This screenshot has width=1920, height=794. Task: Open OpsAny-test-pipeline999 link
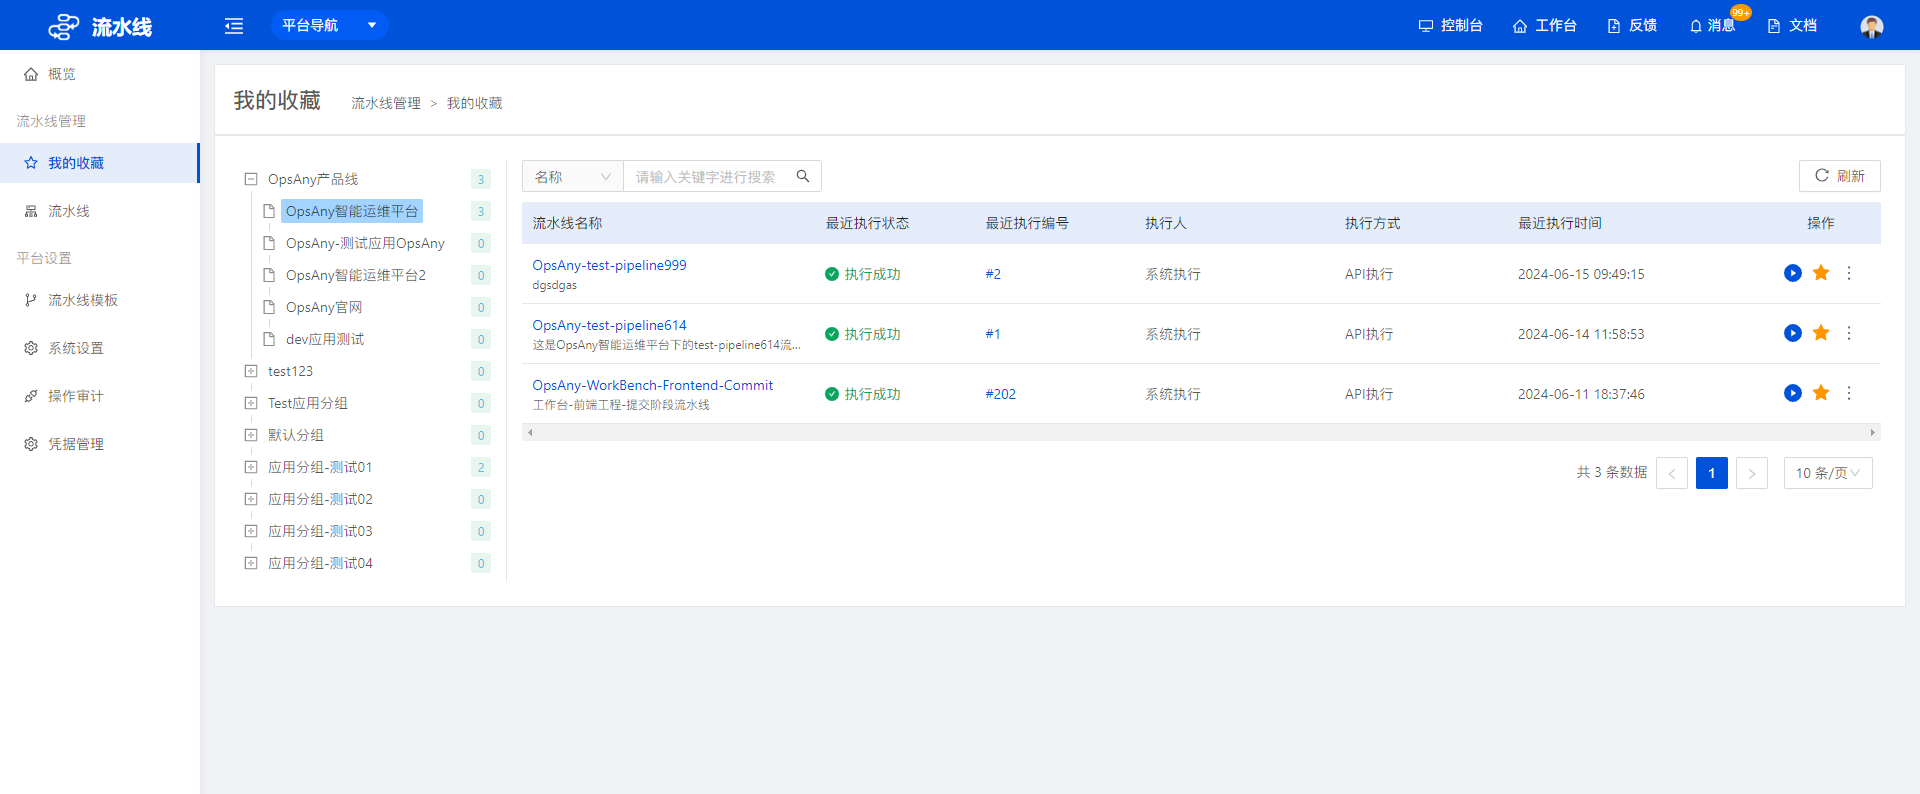tap(609, 265)
